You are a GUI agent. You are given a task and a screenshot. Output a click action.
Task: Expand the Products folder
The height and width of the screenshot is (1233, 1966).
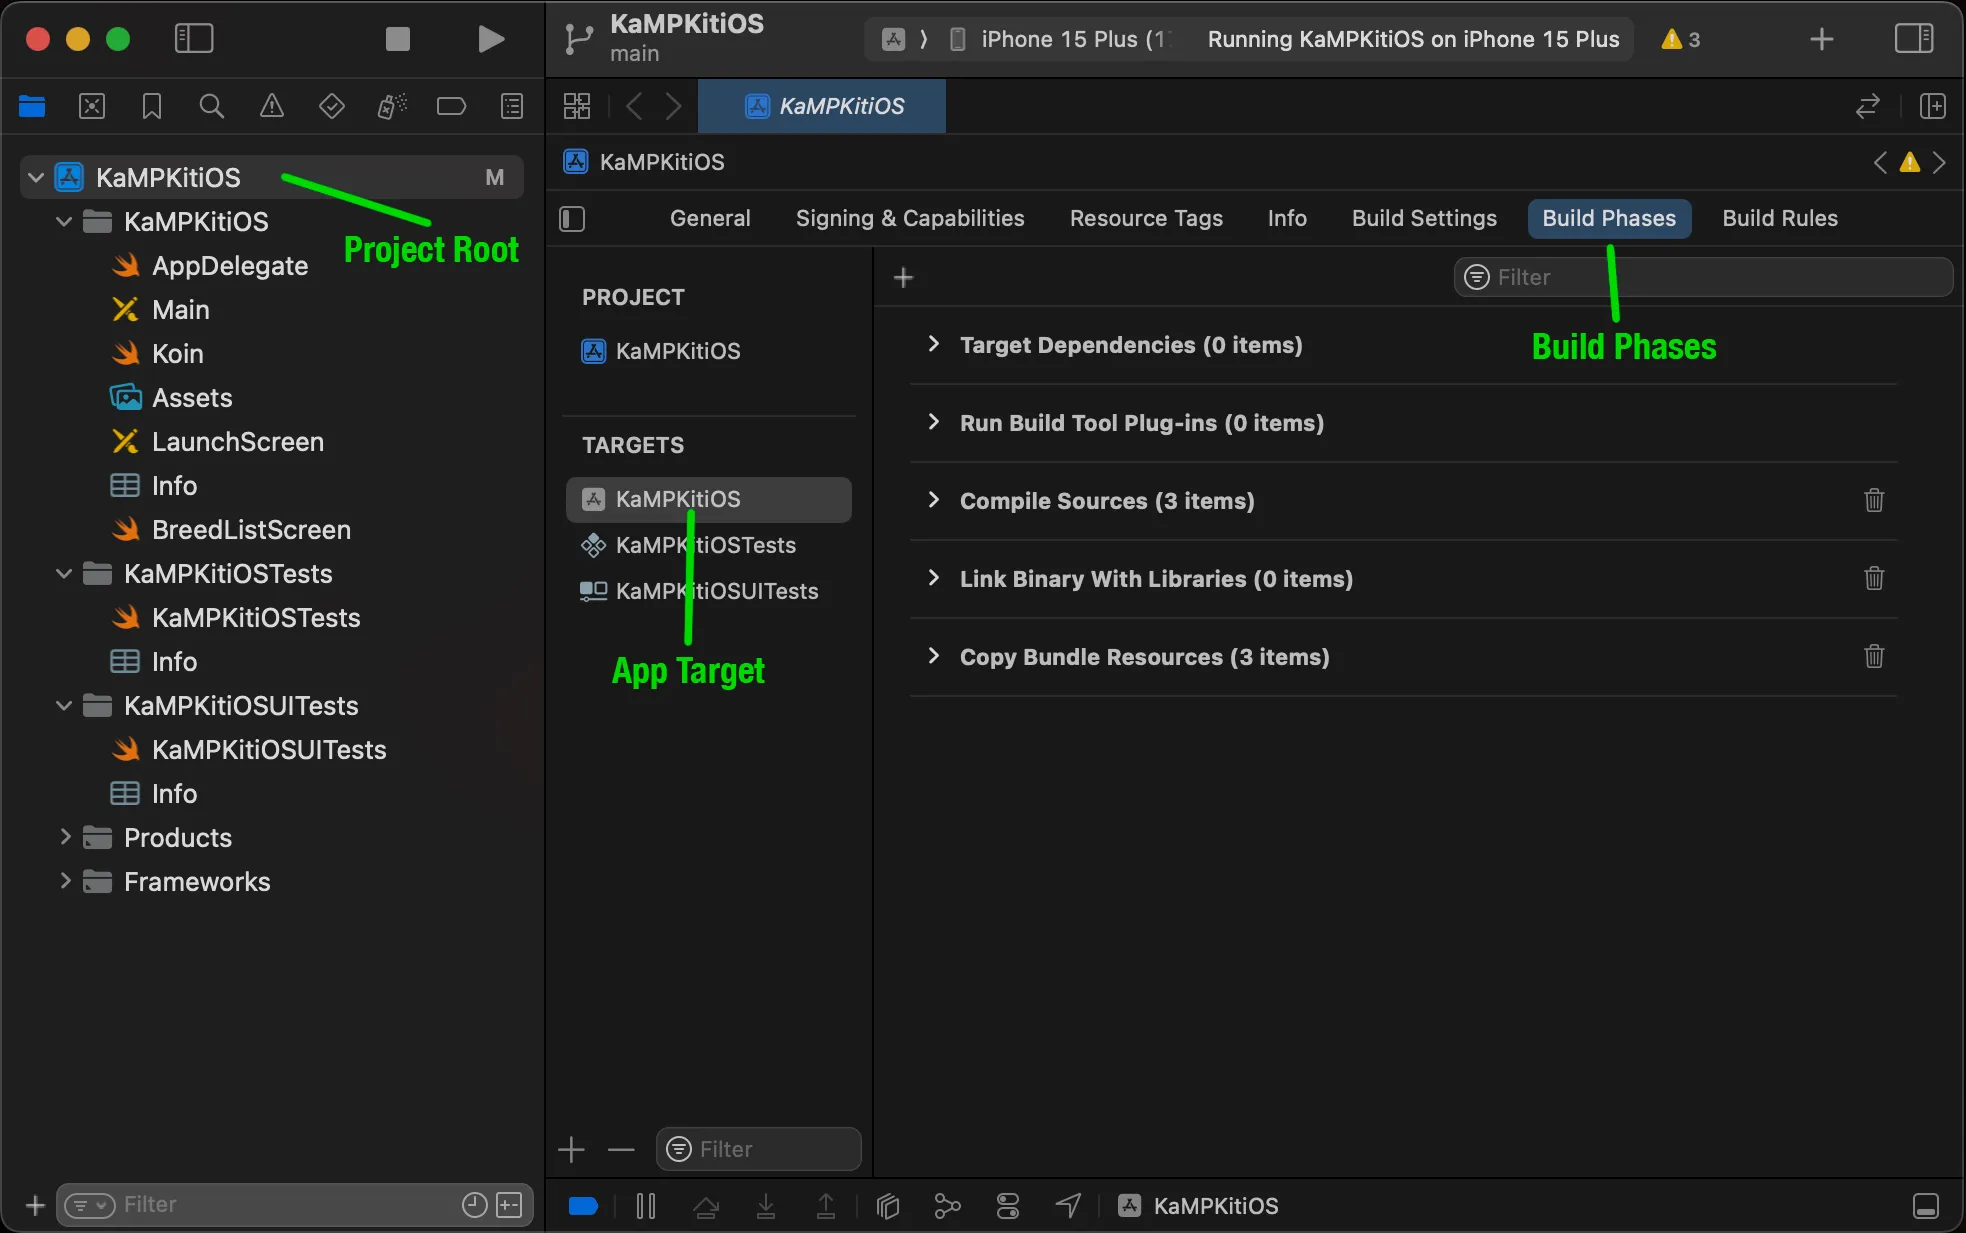pos(64,838)
